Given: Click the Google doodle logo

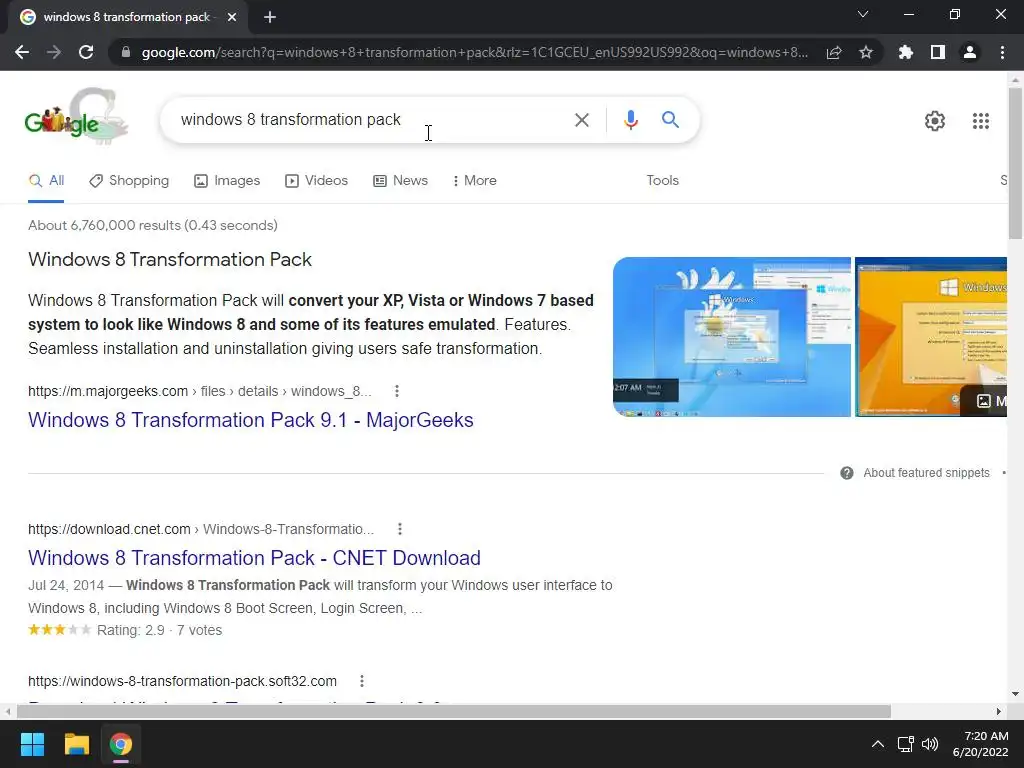Looking at the screenshot, I should tap(76, 116).
